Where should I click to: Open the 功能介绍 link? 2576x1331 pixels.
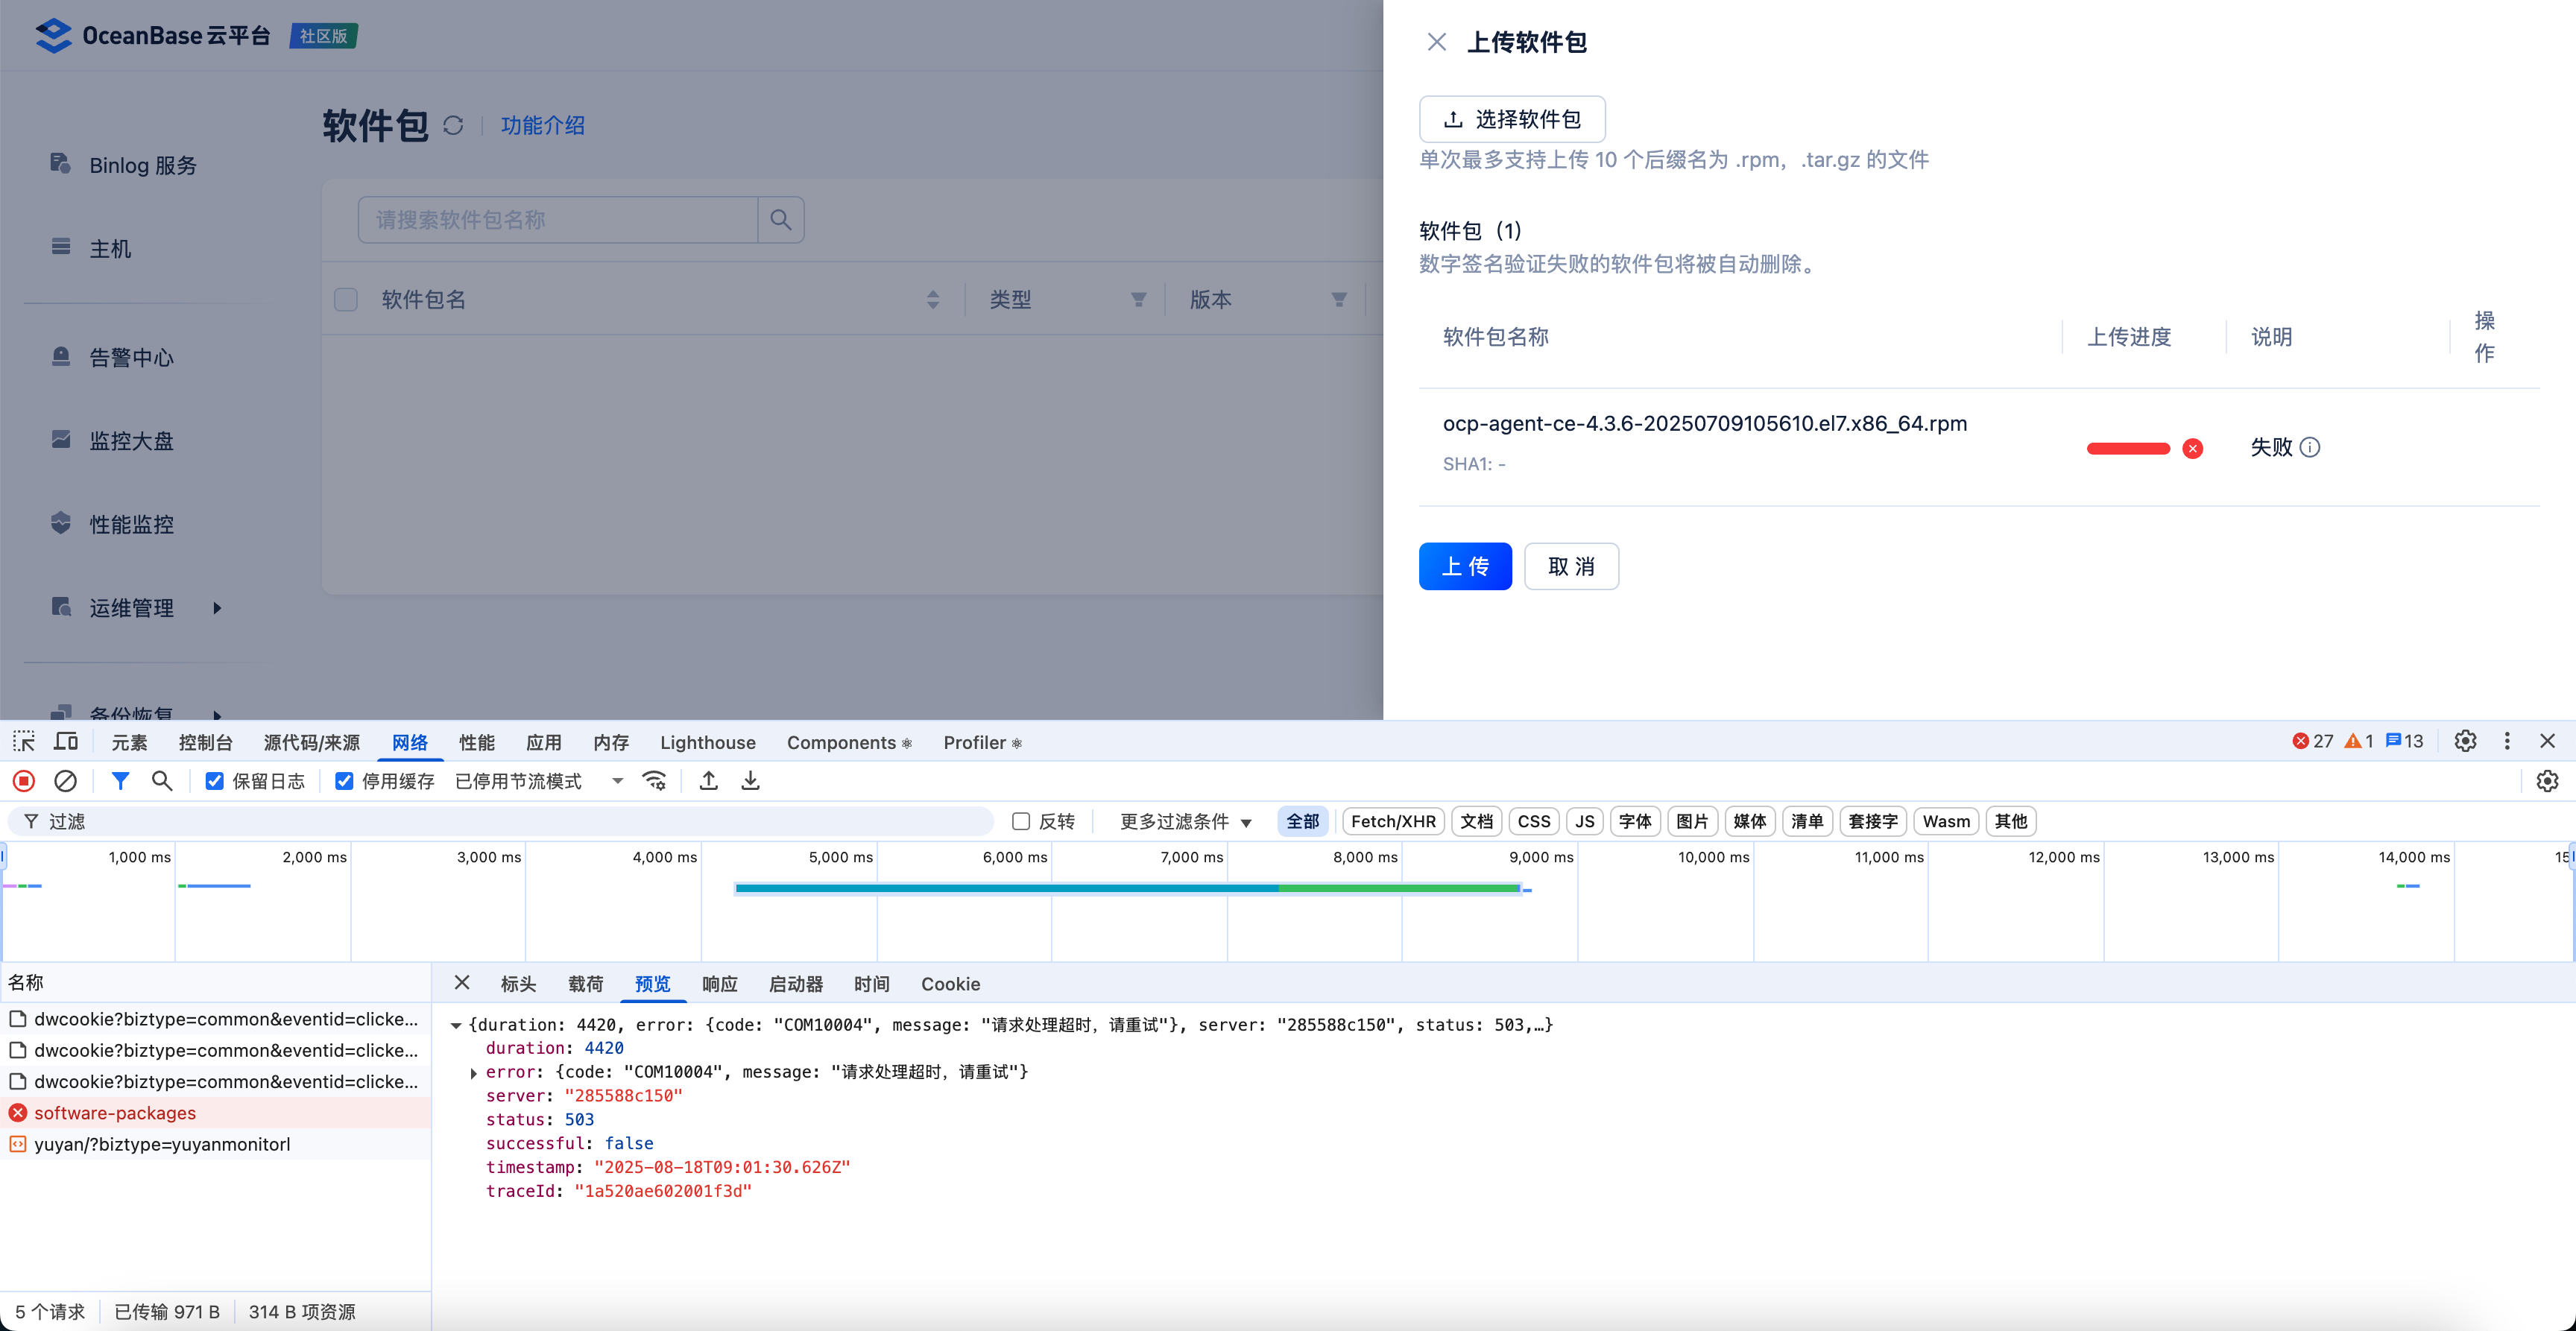[543, 125]
